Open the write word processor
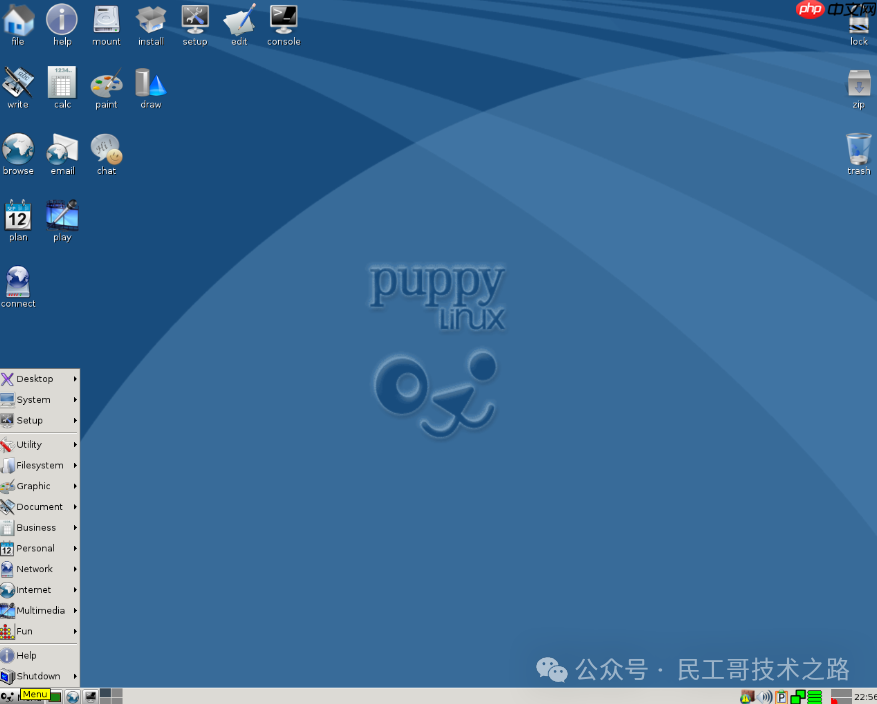This screenshot has height=704, width=877. (17, 85)
